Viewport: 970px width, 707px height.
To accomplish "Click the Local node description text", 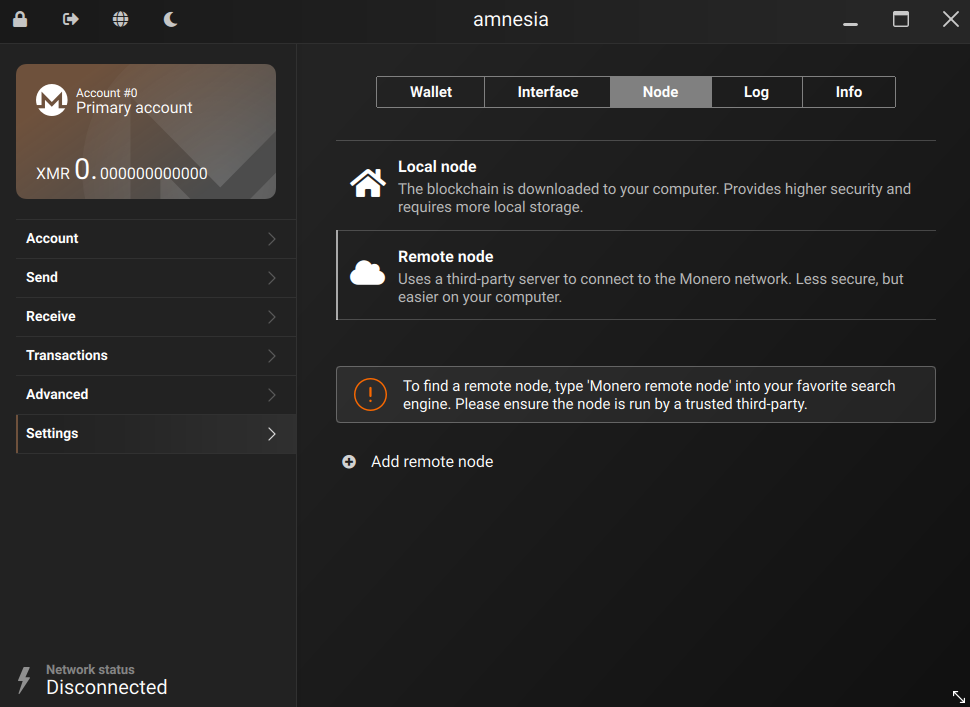I will pos(654,198).
